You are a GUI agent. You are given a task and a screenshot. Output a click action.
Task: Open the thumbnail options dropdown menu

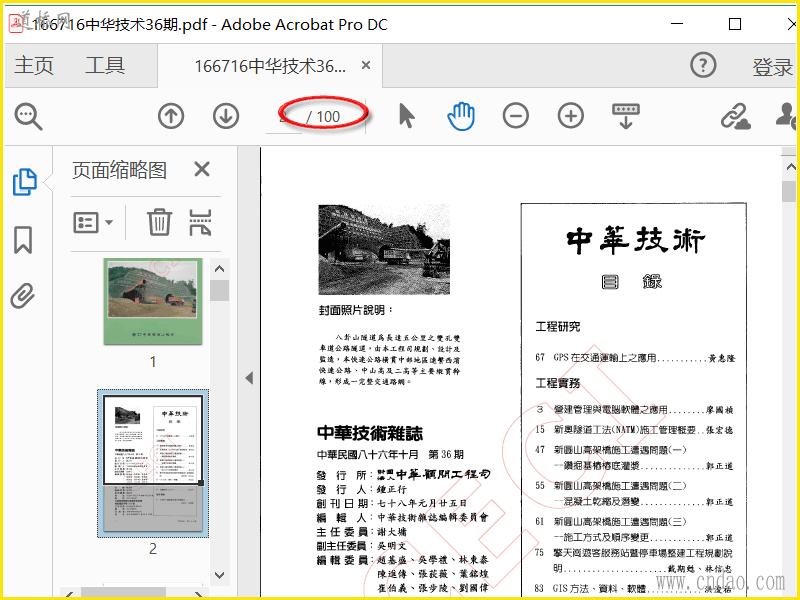93,222
